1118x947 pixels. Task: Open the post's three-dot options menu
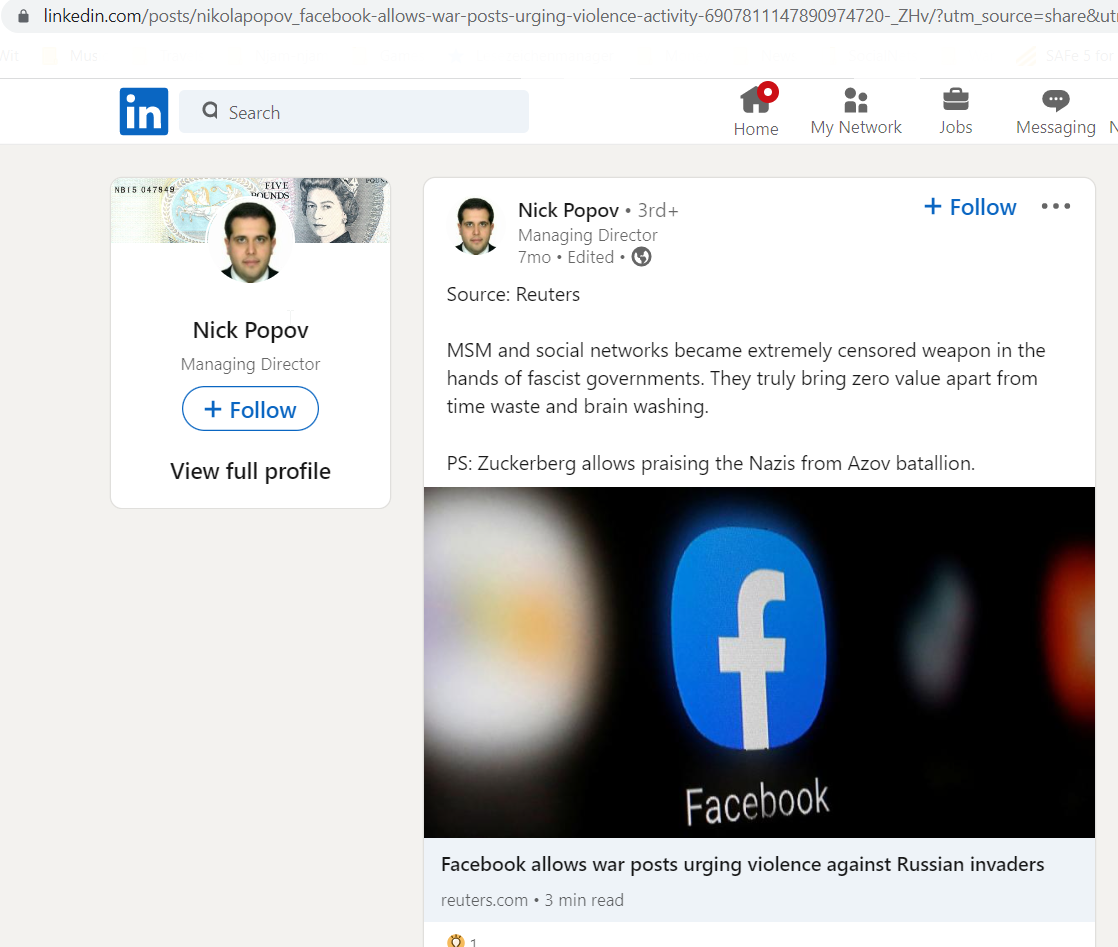pyautogui.click(x=1055, y=206)
